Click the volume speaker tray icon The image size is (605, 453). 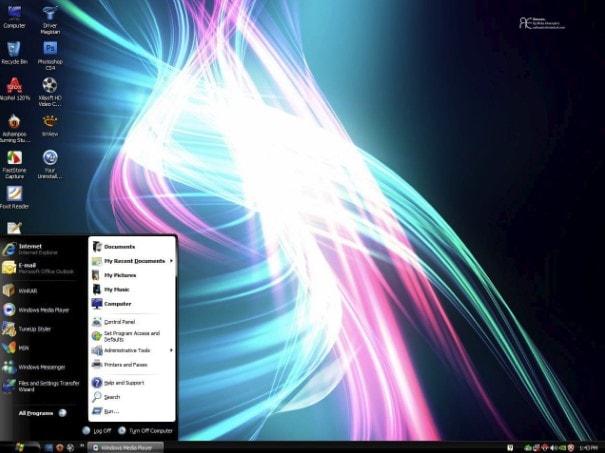553,448
